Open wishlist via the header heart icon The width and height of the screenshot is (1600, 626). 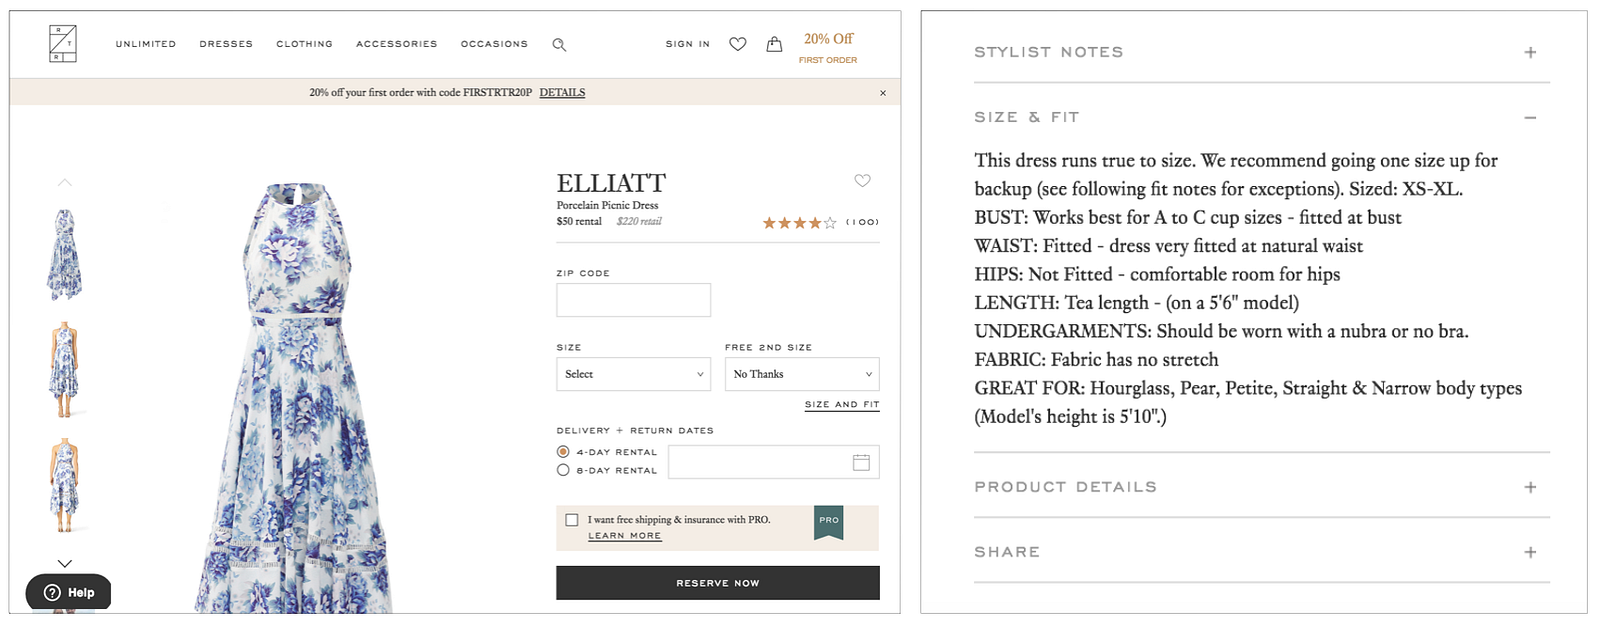point(738,44)
